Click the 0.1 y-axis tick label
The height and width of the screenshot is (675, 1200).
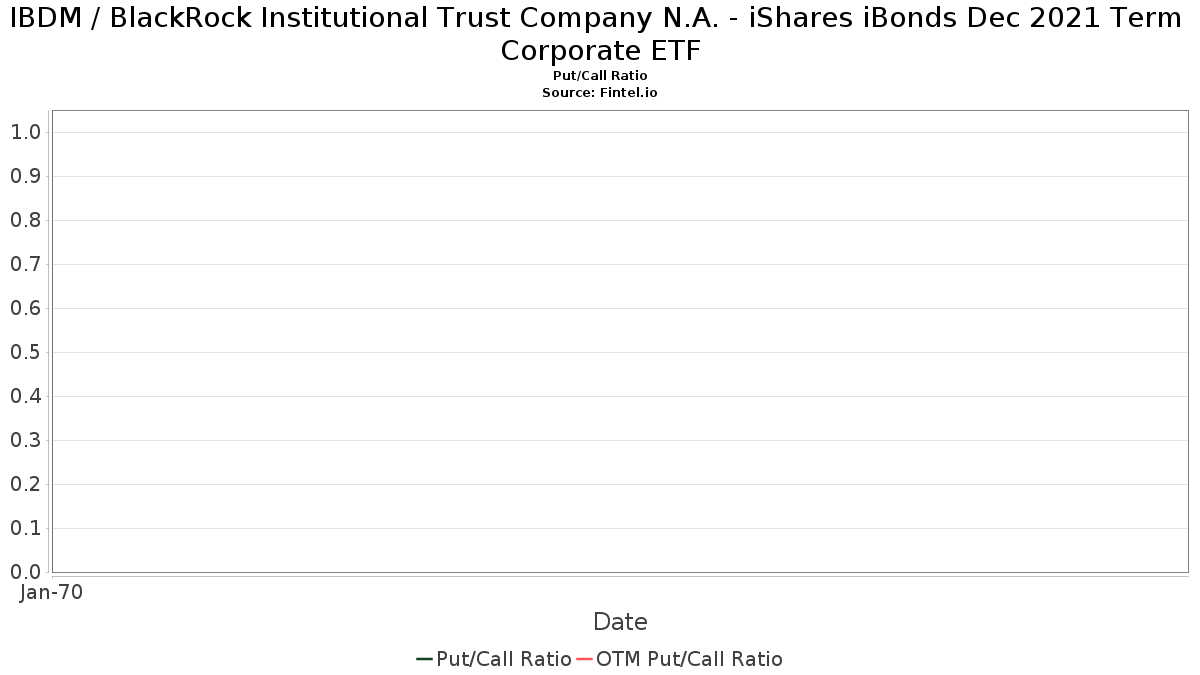tap(25, 528)
